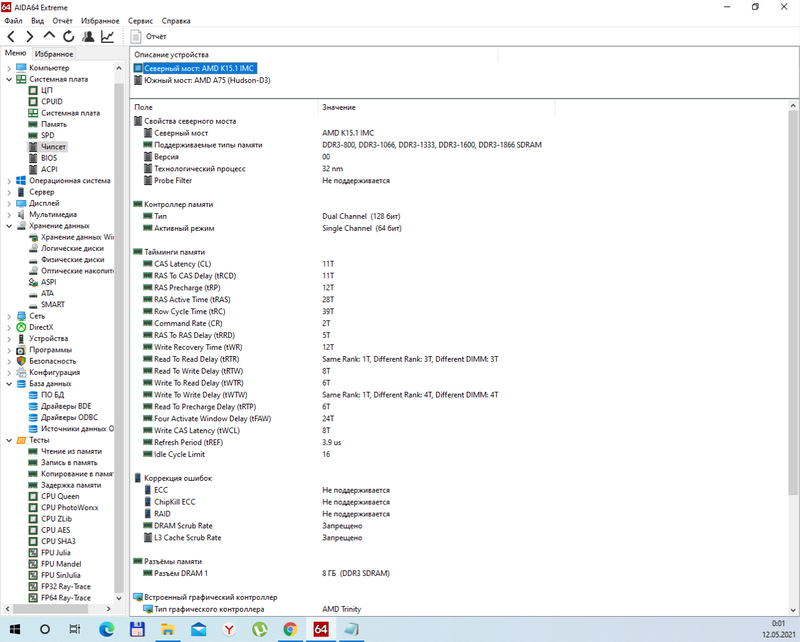This screenshot has height=642, width=800.
Task: Open the Избранное menu in the menu bar
Action: 100,21
